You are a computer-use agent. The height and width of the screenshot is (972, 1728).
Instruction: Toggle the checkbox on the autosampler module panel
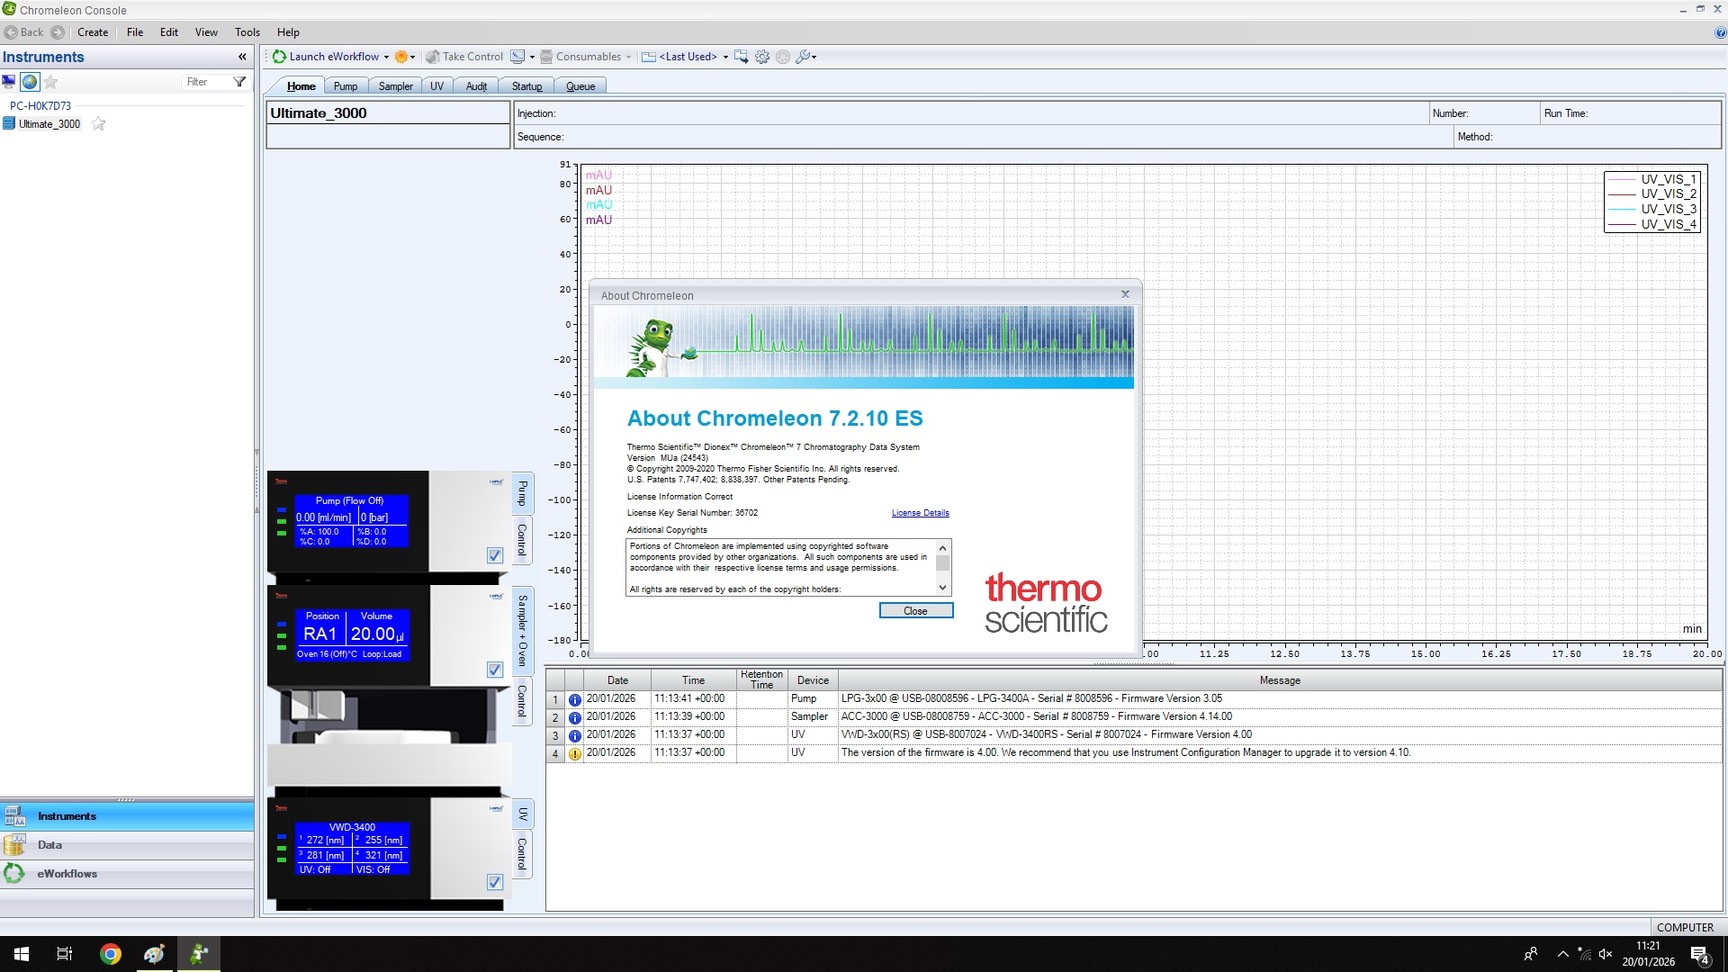click(x=494, y=669)
